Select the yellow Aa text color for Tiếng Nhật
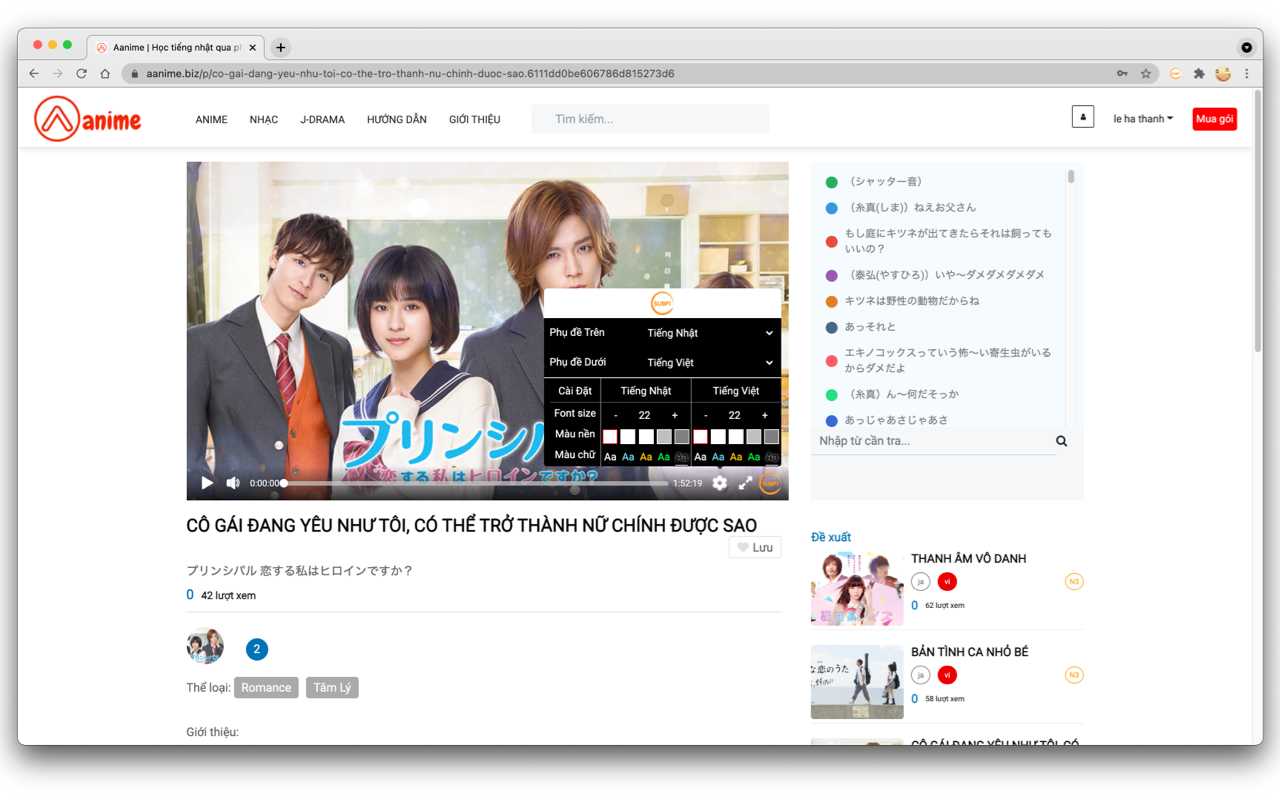Image resolution: width=1280 pixels, height=800 pixels. pos(646,457)
